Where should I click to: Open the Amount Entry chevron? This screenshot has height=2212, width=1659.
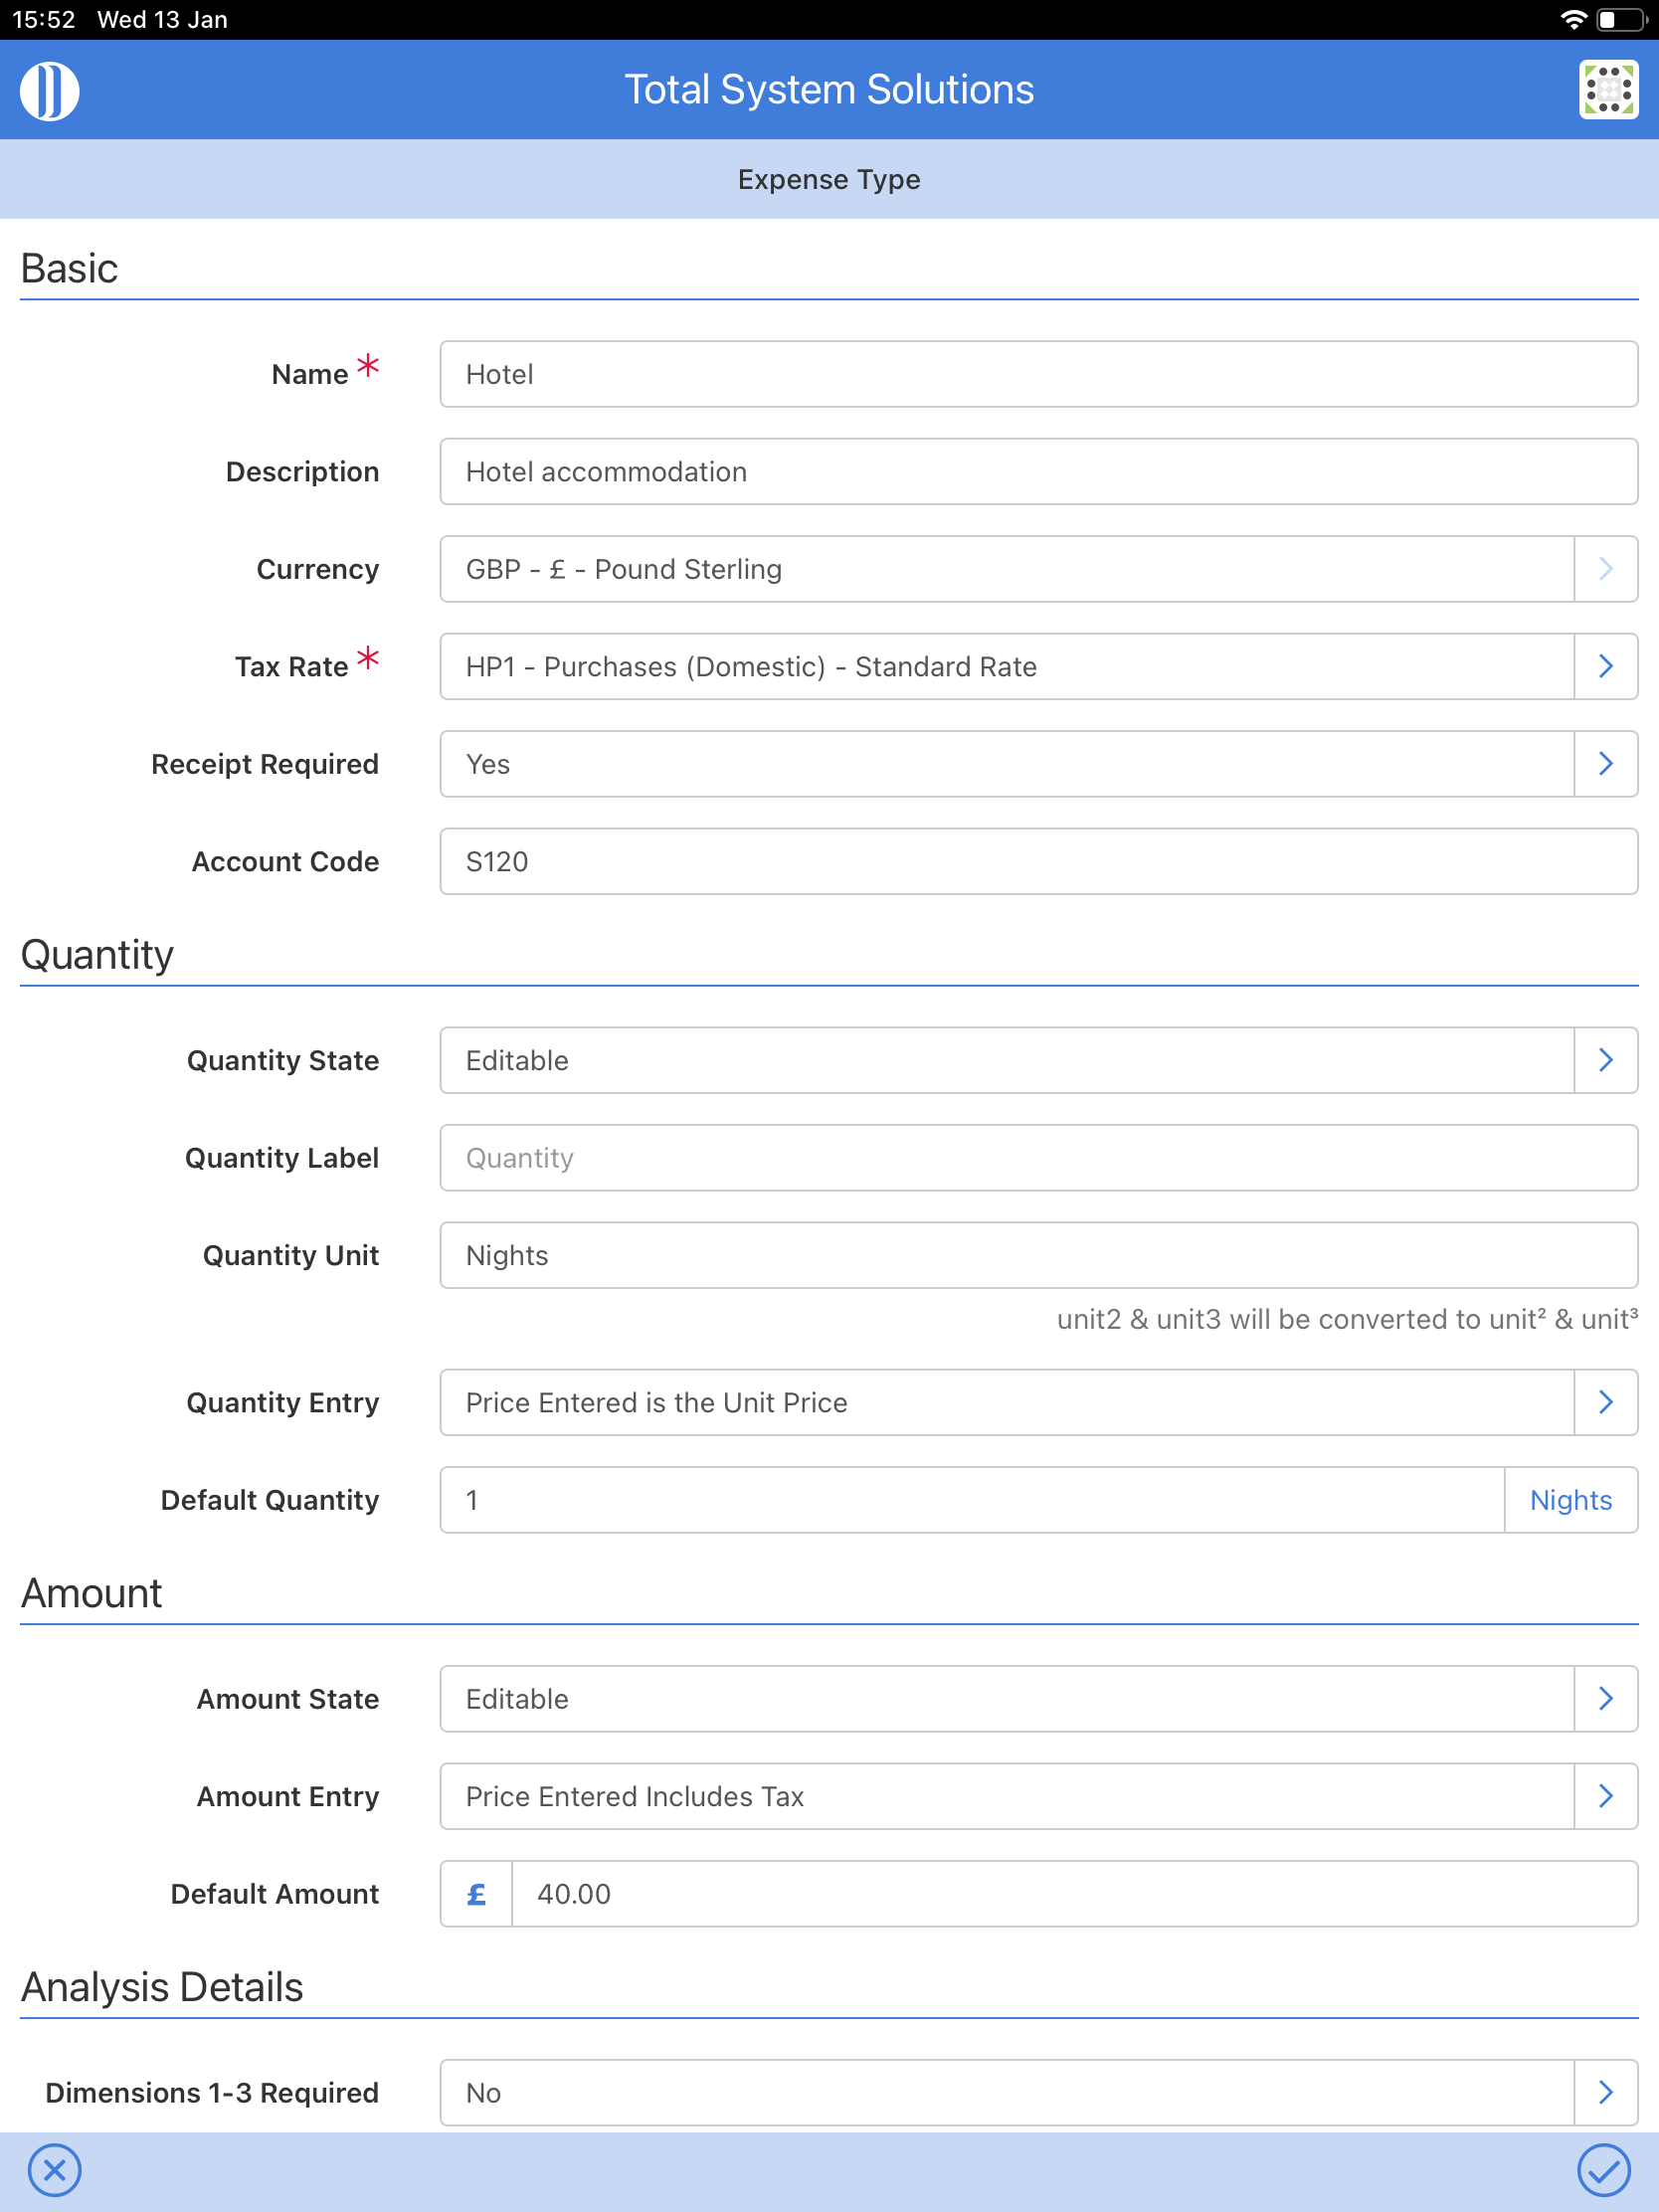(x=1606, y=1796)
